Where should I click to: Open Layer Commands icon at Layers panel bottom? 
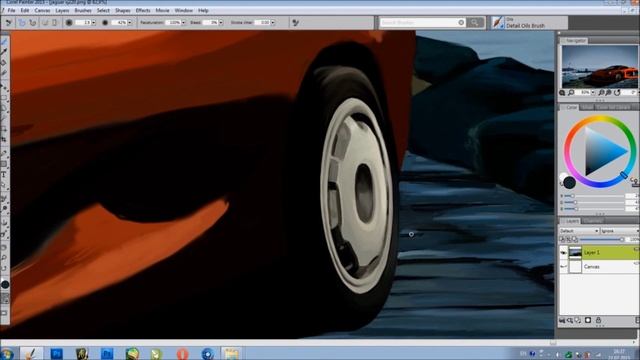(x=562, y=320)
